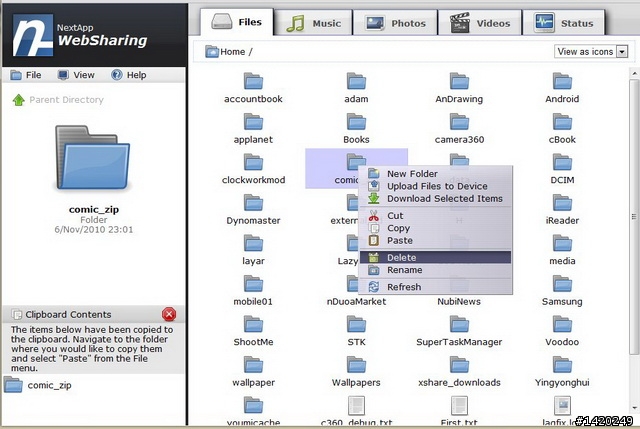Open the Music tab
The height and width of the screenshot is (429, 640).
[313, 23]
